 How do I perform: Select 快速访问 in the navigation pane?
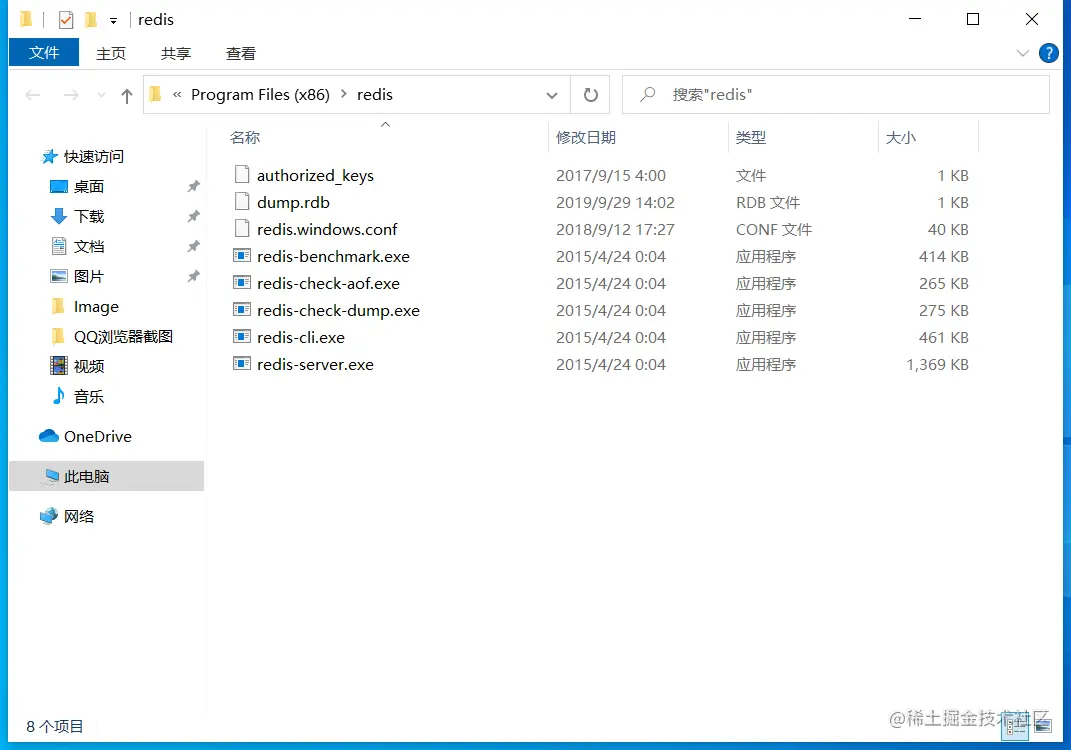point(94,156)
